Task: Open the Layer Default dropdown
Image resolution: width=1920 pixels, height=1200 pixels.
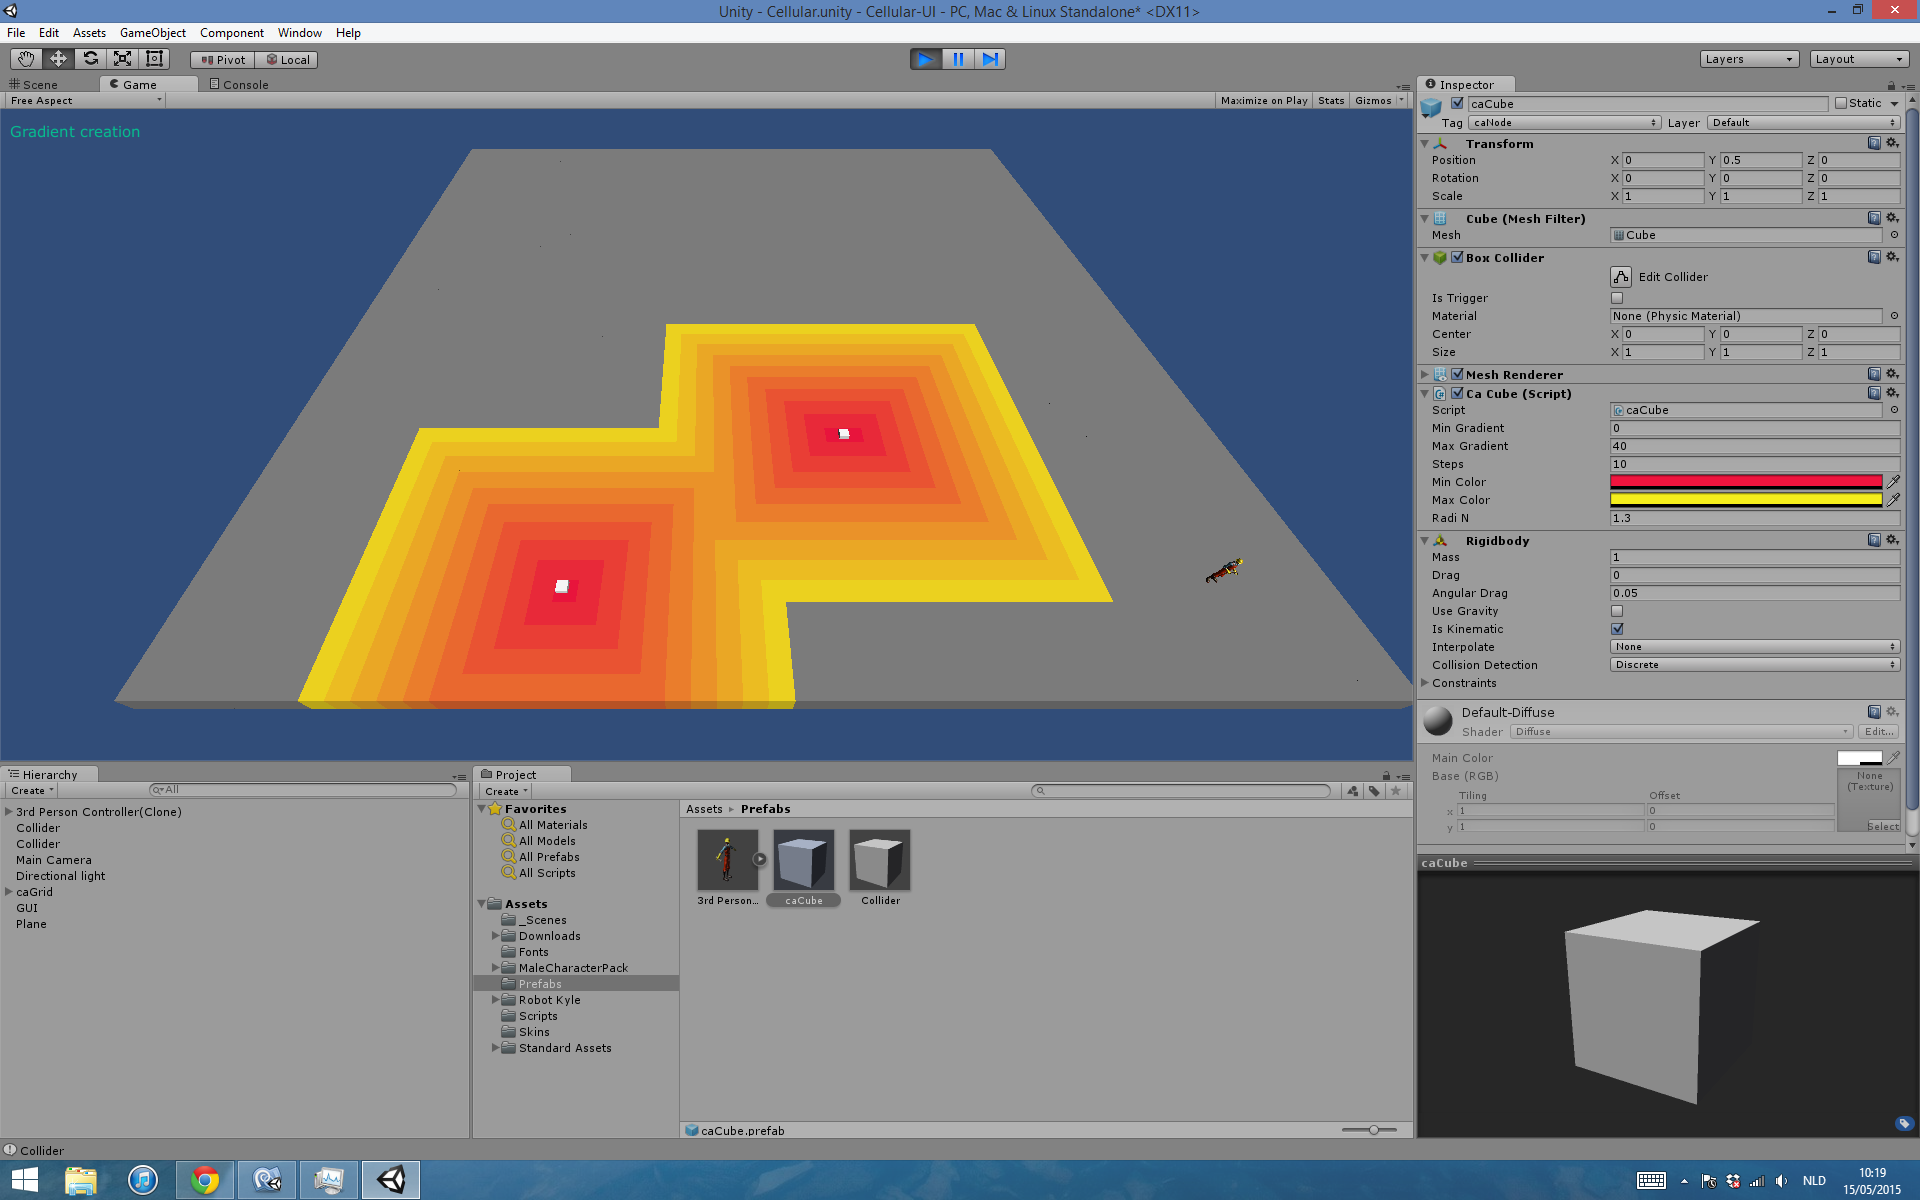Action: pos(1803,123)
